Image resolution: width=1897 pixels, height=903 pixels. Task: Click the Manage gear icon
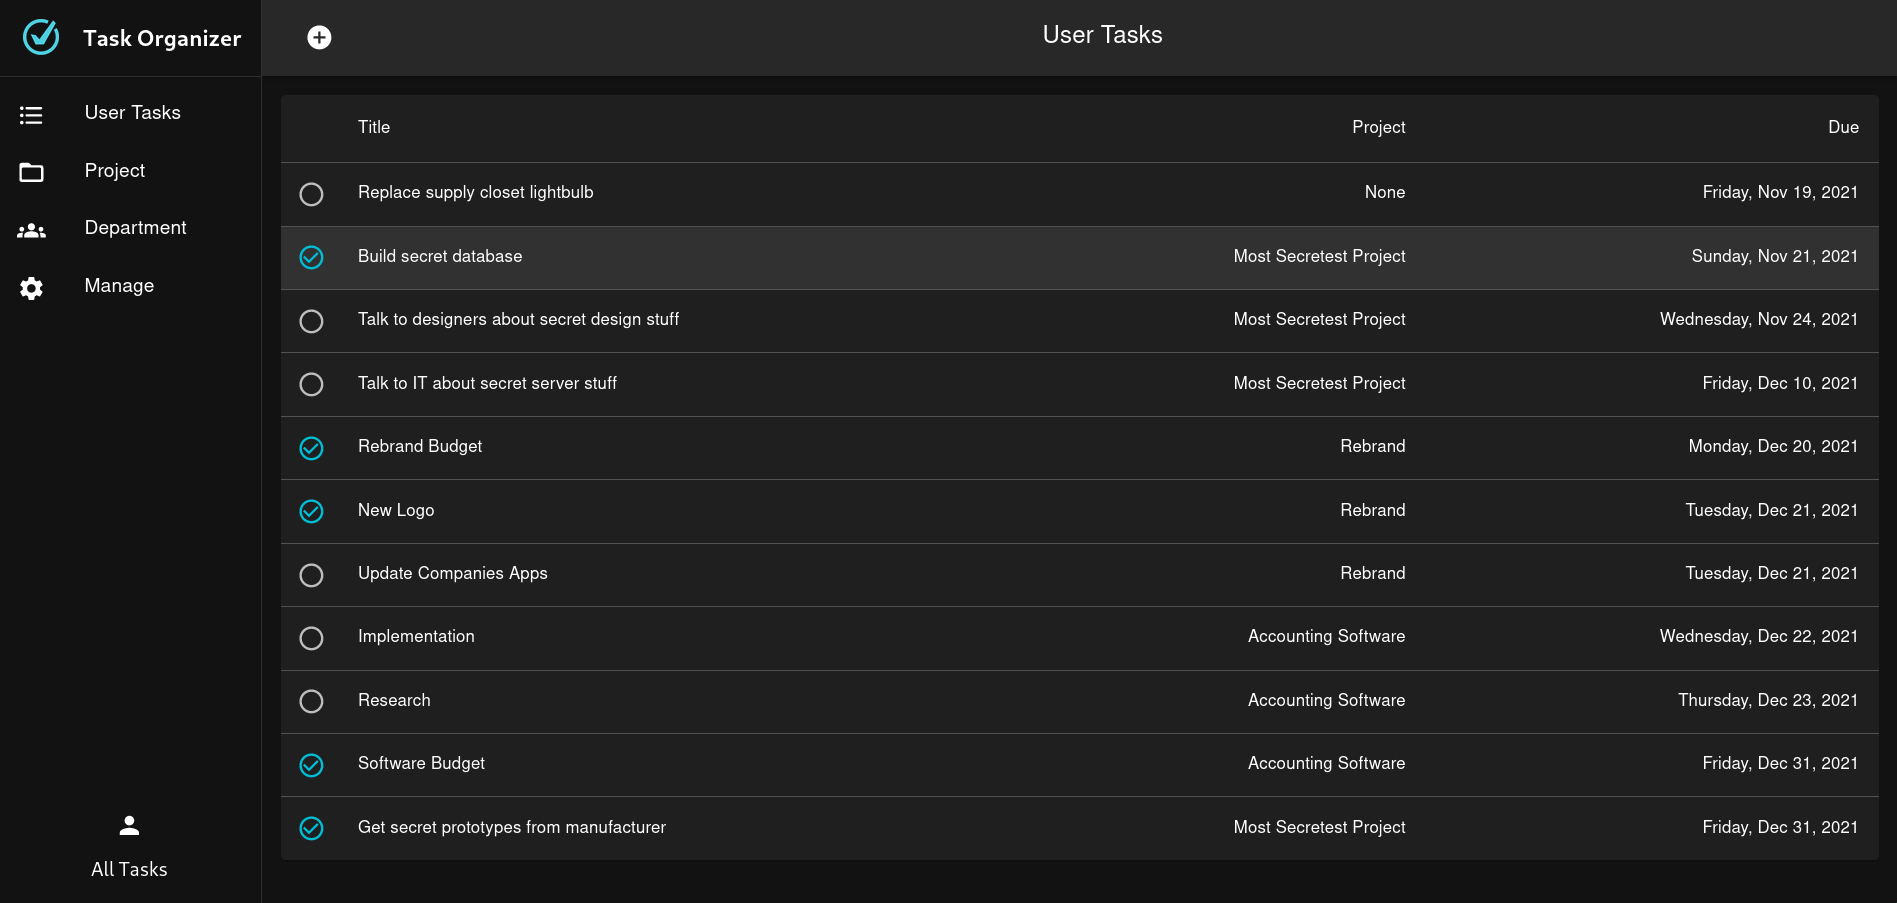[x=31, y=288]
